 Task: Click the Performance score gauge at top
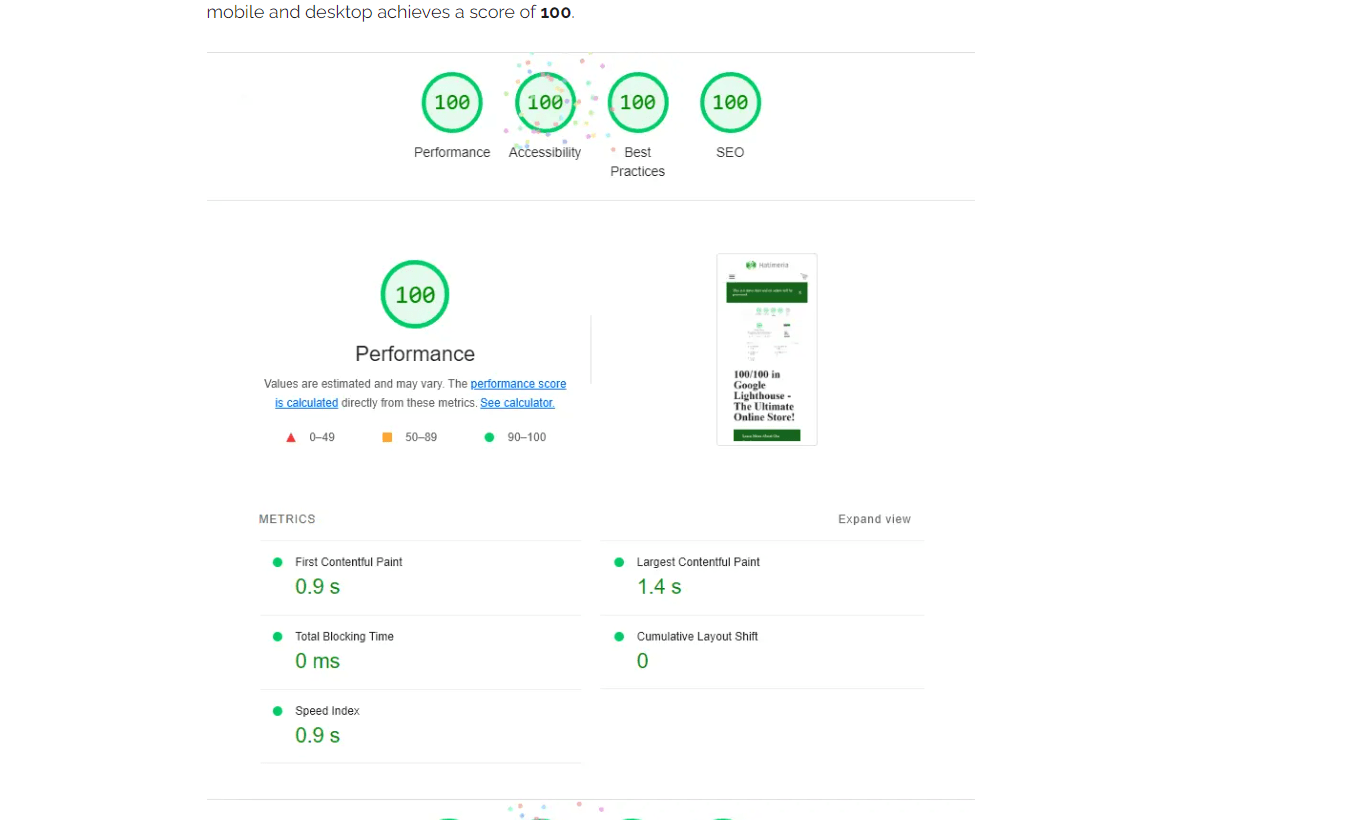(452, 103)
